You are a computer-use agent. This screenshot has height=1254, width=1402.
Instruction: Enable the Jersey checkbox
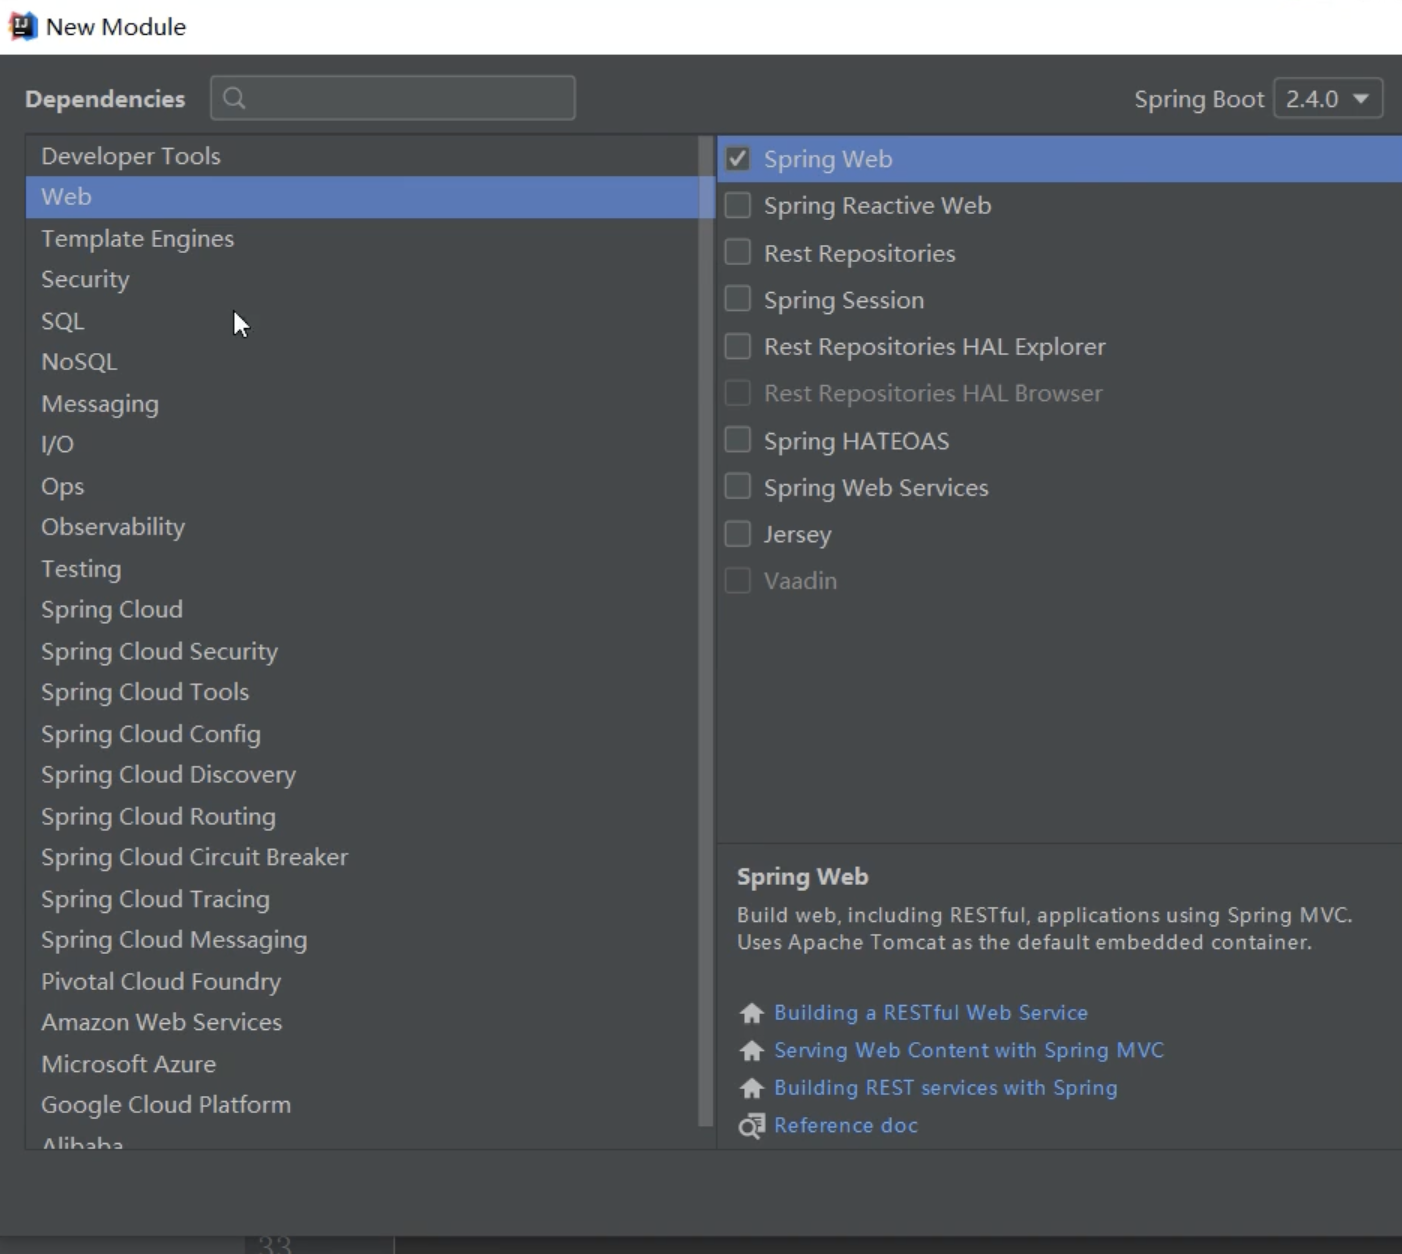click(x=738, y=534)
